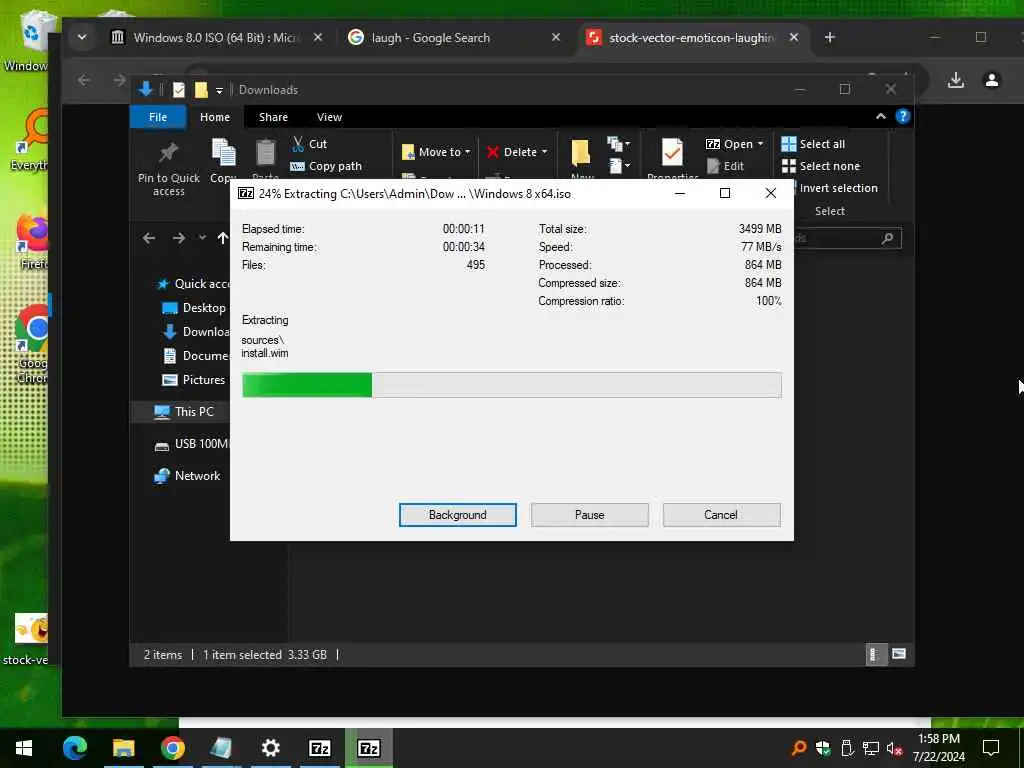The height and width of the screenshot is (768, 1024).
Task: Open Easy access dropdown in ribbon
Action: pos(618,166)
